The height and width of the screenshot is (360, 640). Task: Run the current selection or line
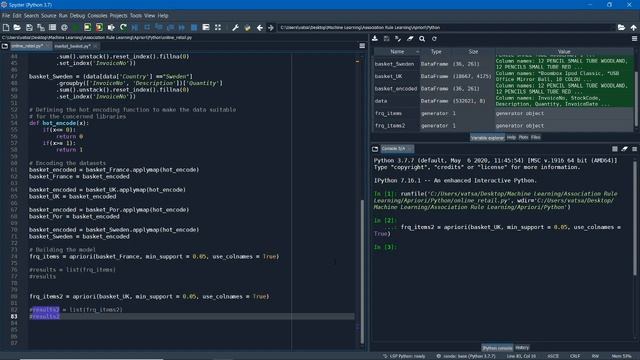click(x=111, y=27)
